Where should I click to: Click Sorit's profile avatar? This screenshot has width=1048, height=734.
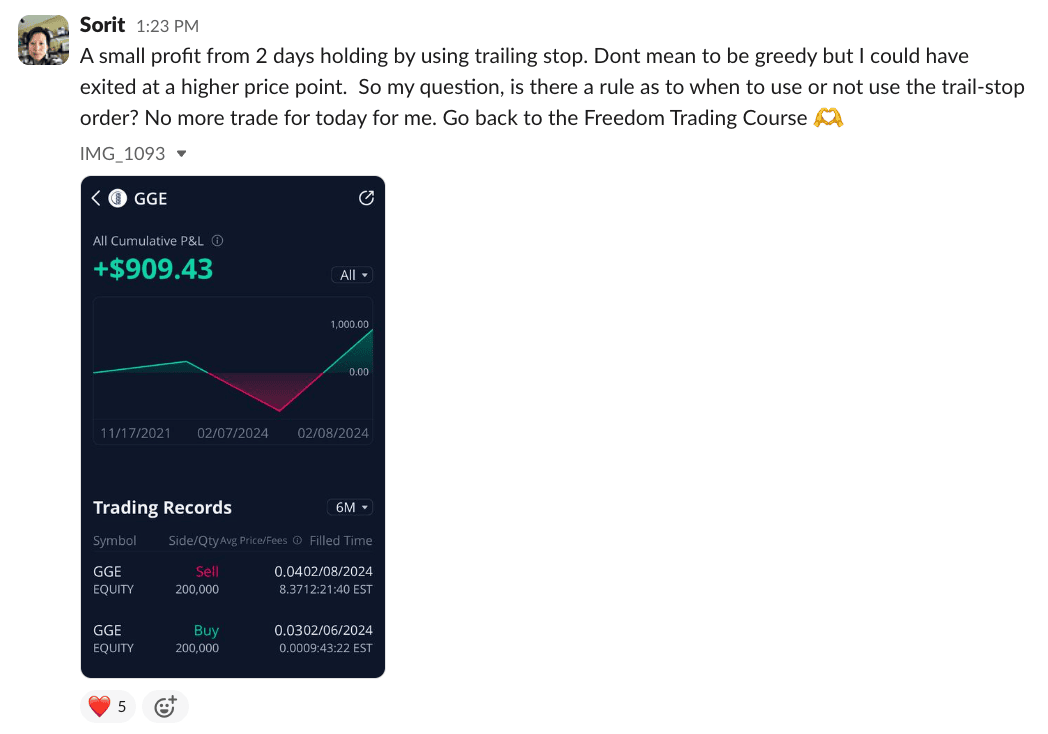[43, 40]
